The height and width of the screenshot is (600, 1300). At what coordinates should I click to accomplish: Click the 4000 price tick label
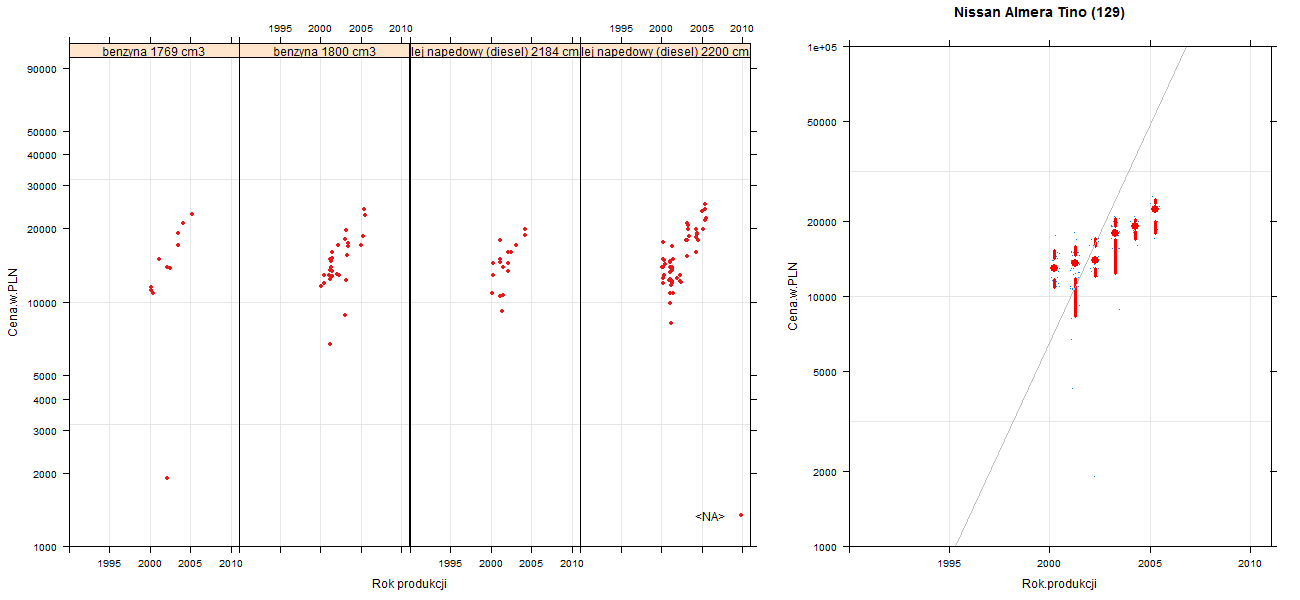coord(47,400)
